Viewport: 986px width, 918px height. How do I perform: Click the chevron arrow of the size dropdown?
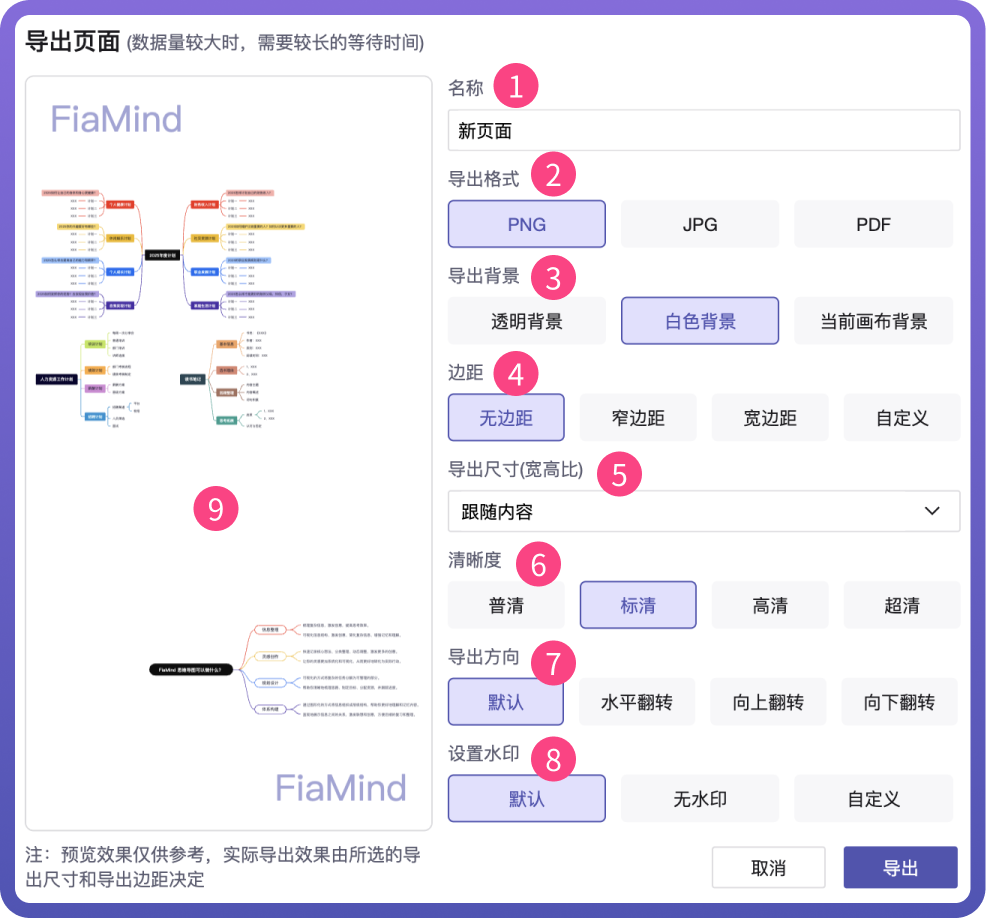pos(932,511)
